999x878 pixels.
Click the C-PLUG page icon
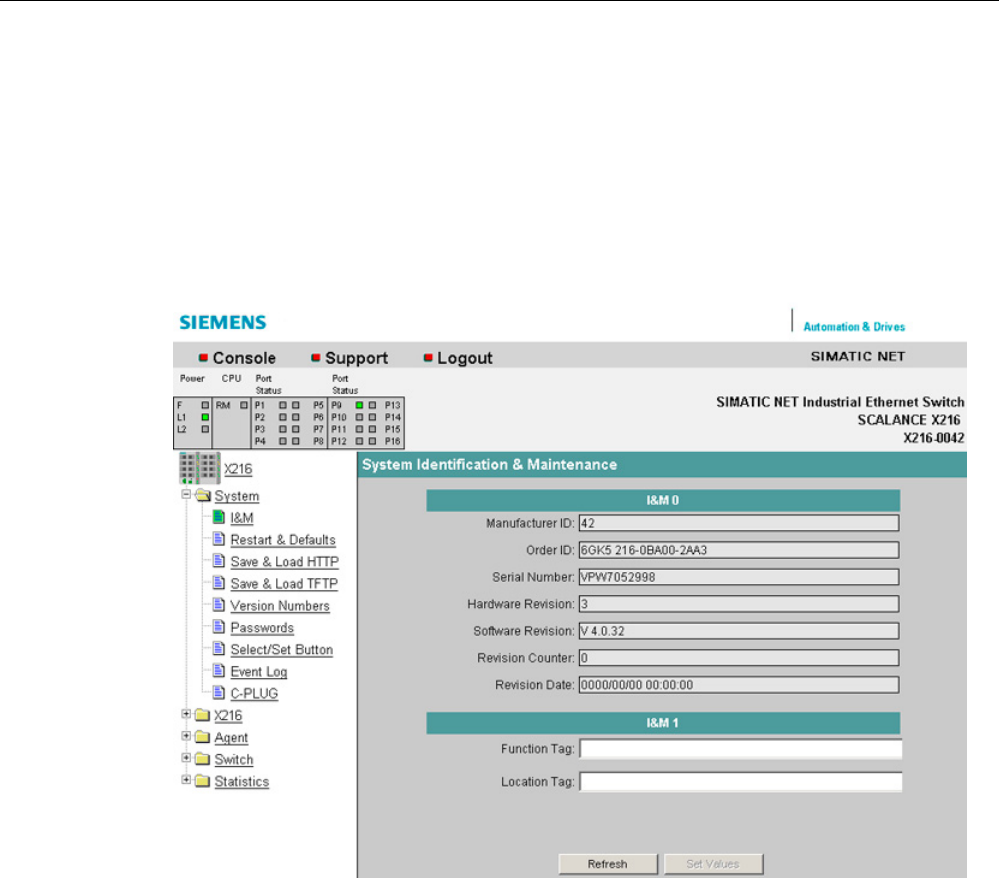click(219, 693)
